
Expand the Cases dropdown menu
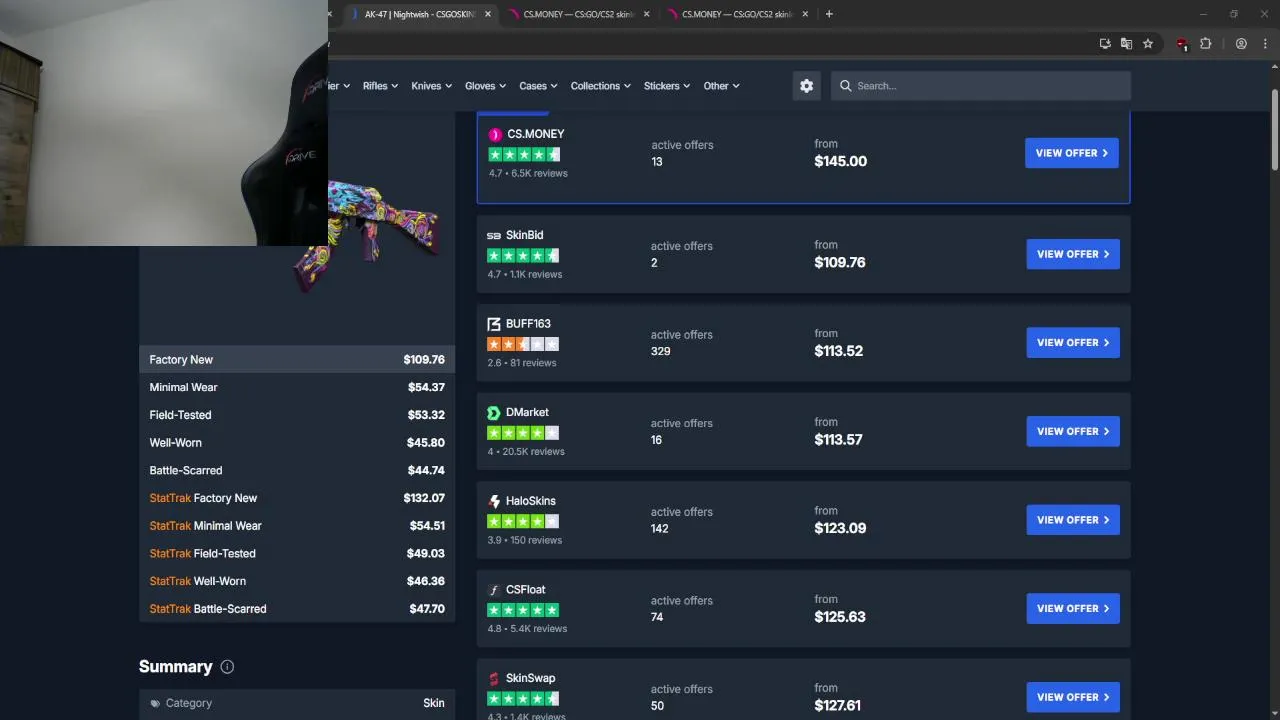[538, 86]
